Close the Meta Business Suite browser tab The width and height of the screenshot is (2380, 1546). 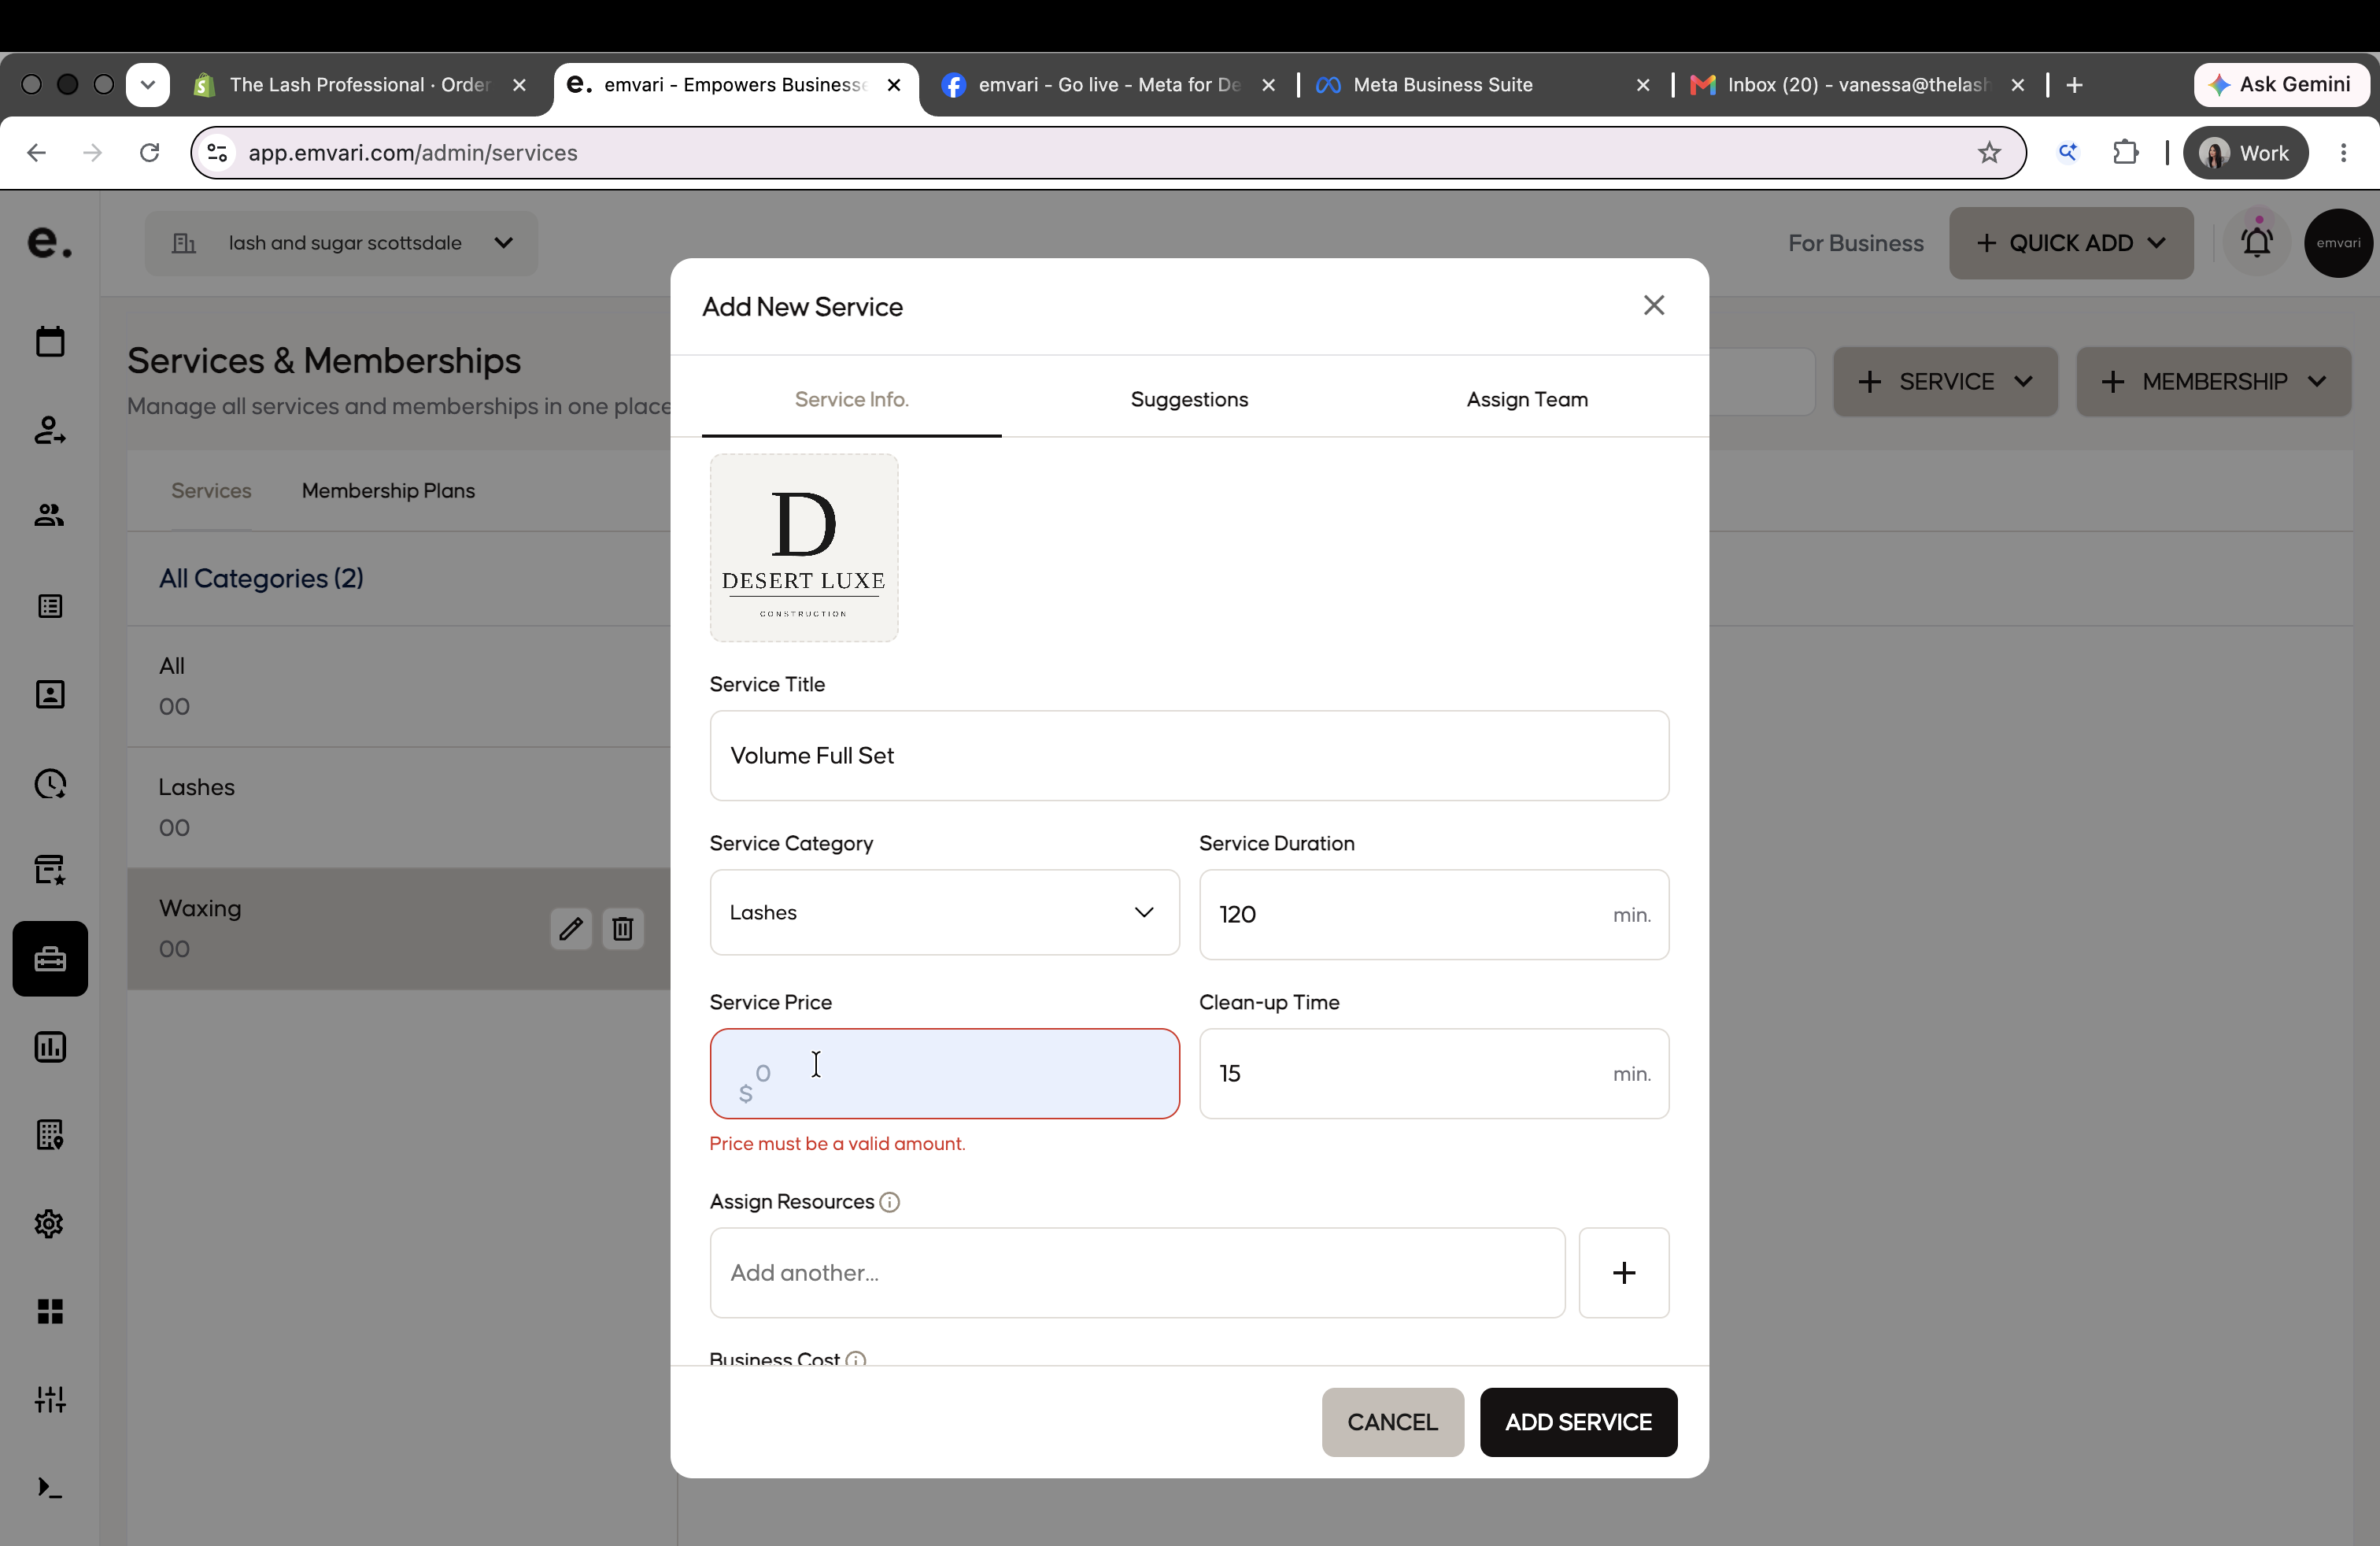point(1643,85)
